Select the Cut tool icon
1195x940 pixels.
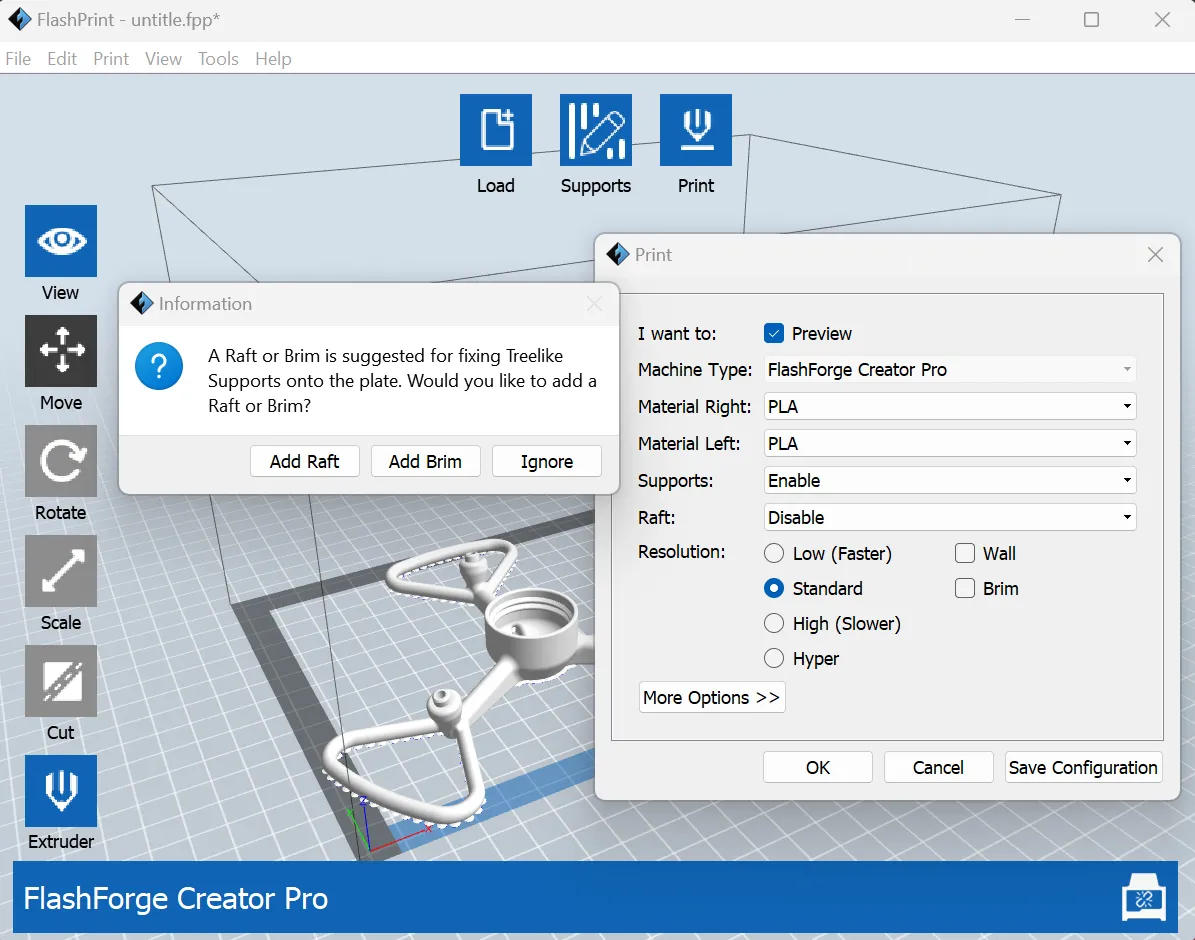point(61,681)
